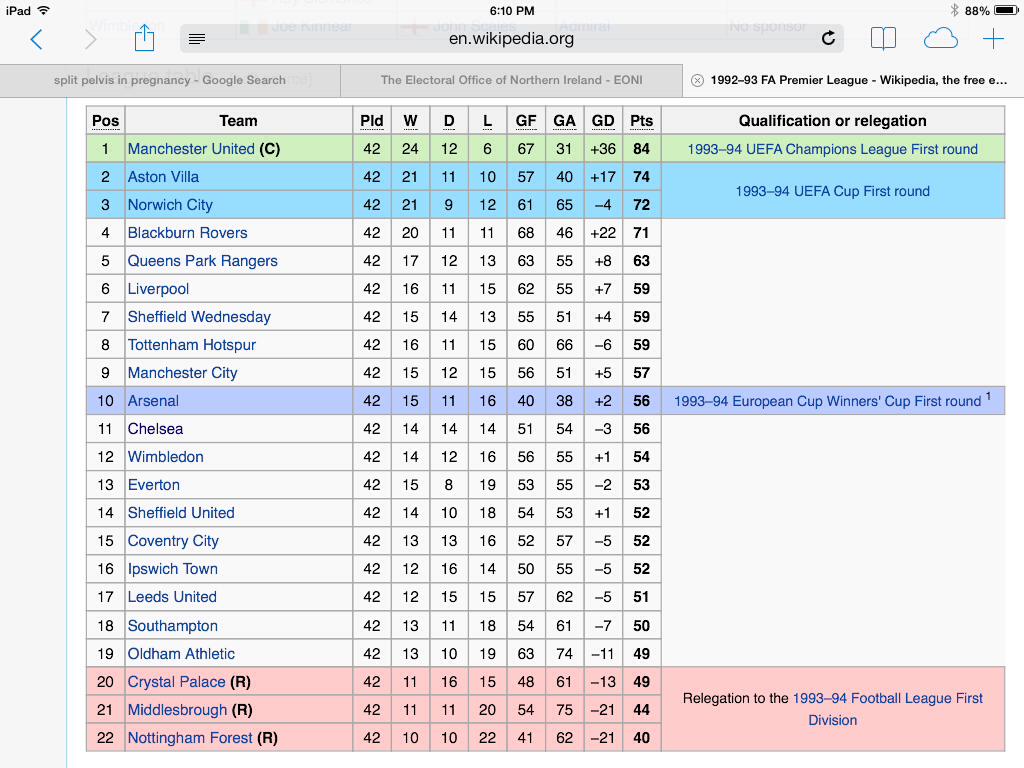1024x768 pixels.
Task: Close the 1992–93 FA Premier League tab
Action: [697, 80]
